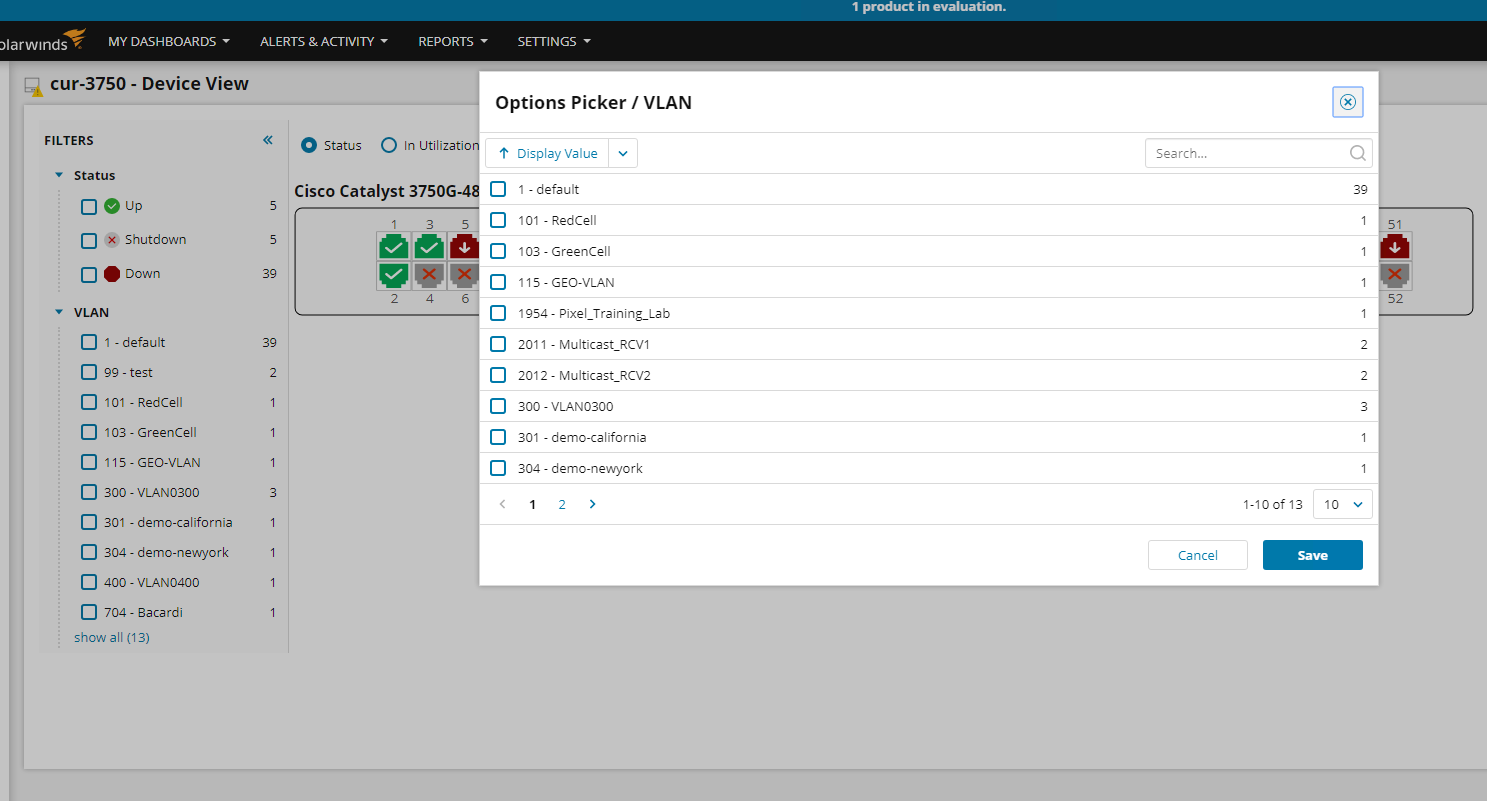1487x801 pixels.
Task: Click the red down port 5 icon
Action: (x=464, y=247)
